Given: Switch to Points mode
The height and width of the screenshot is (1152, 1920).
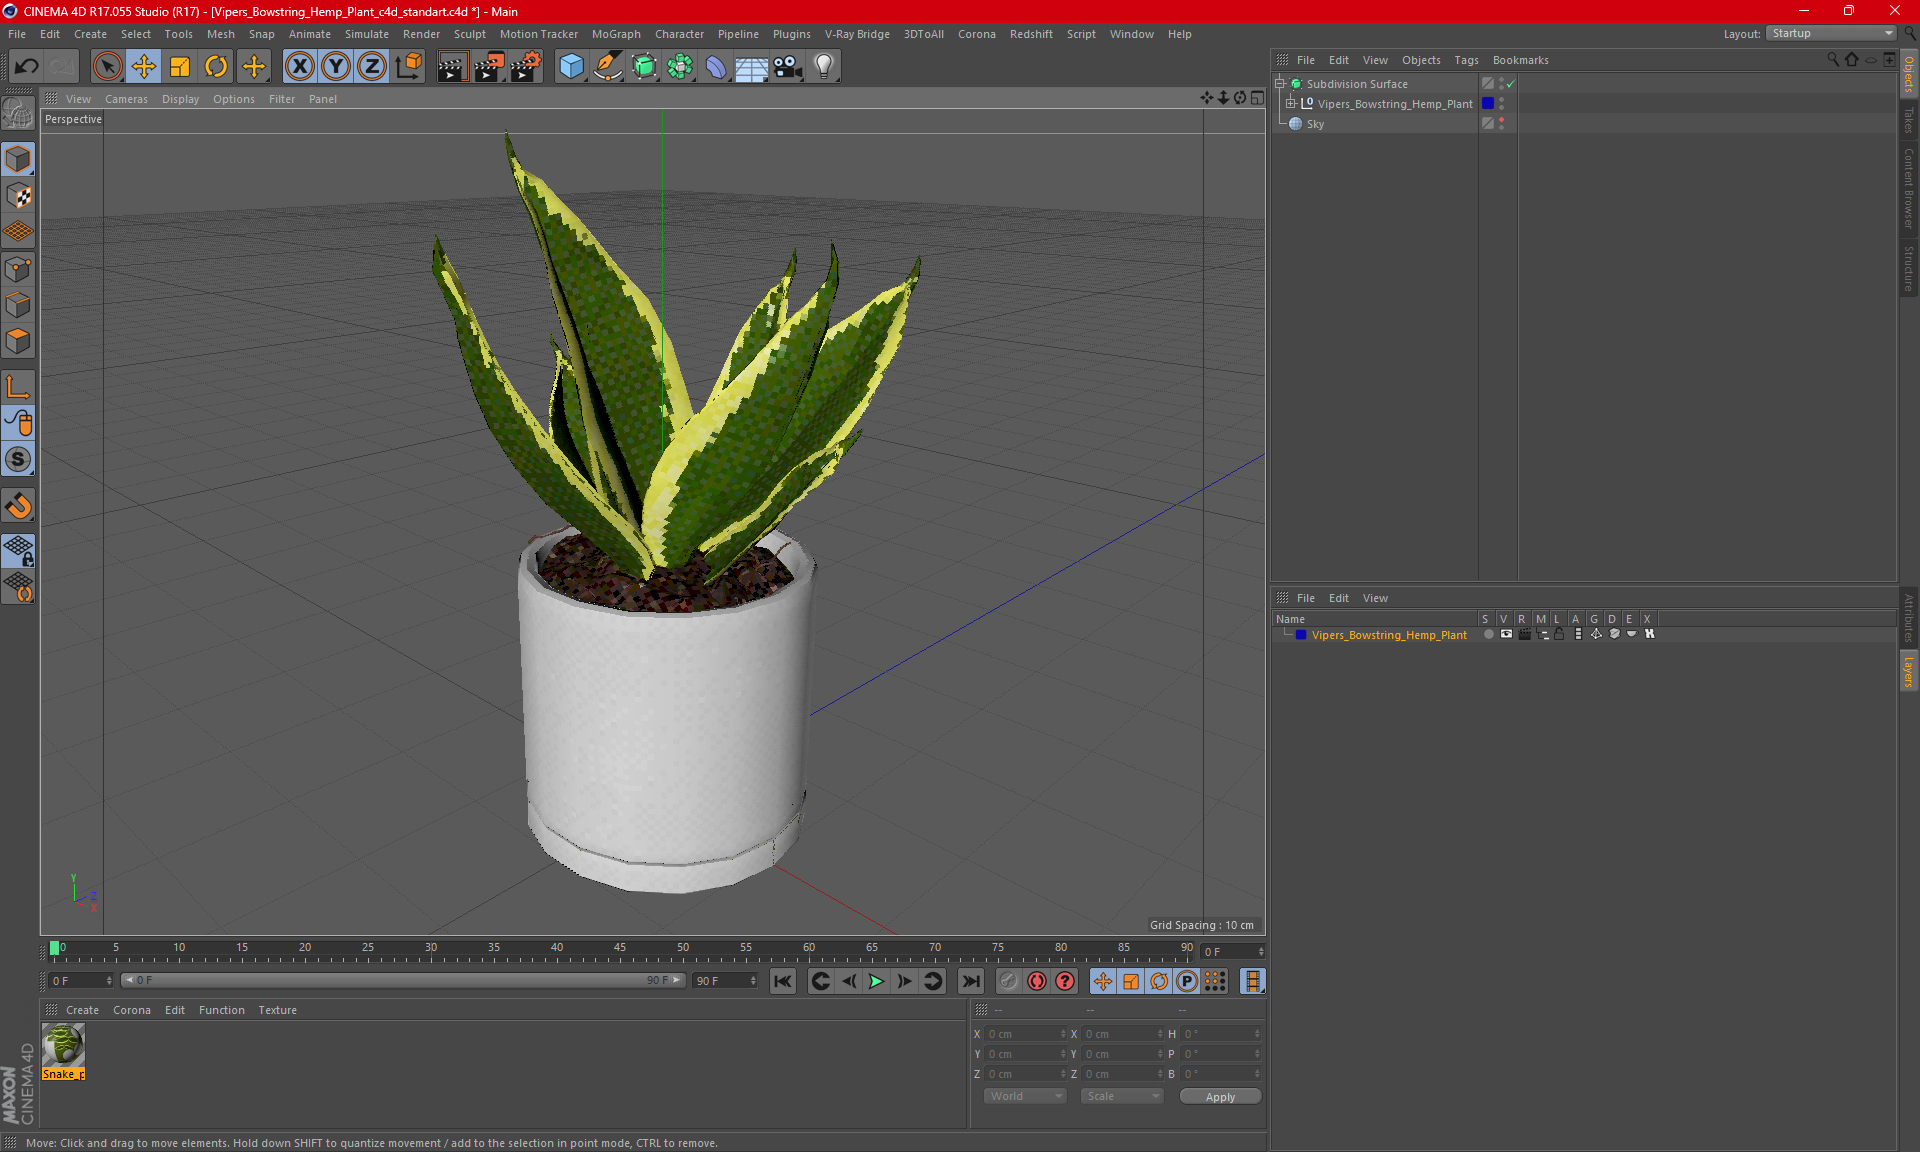Looking at the screenshot, I should (x=18, y=269).
